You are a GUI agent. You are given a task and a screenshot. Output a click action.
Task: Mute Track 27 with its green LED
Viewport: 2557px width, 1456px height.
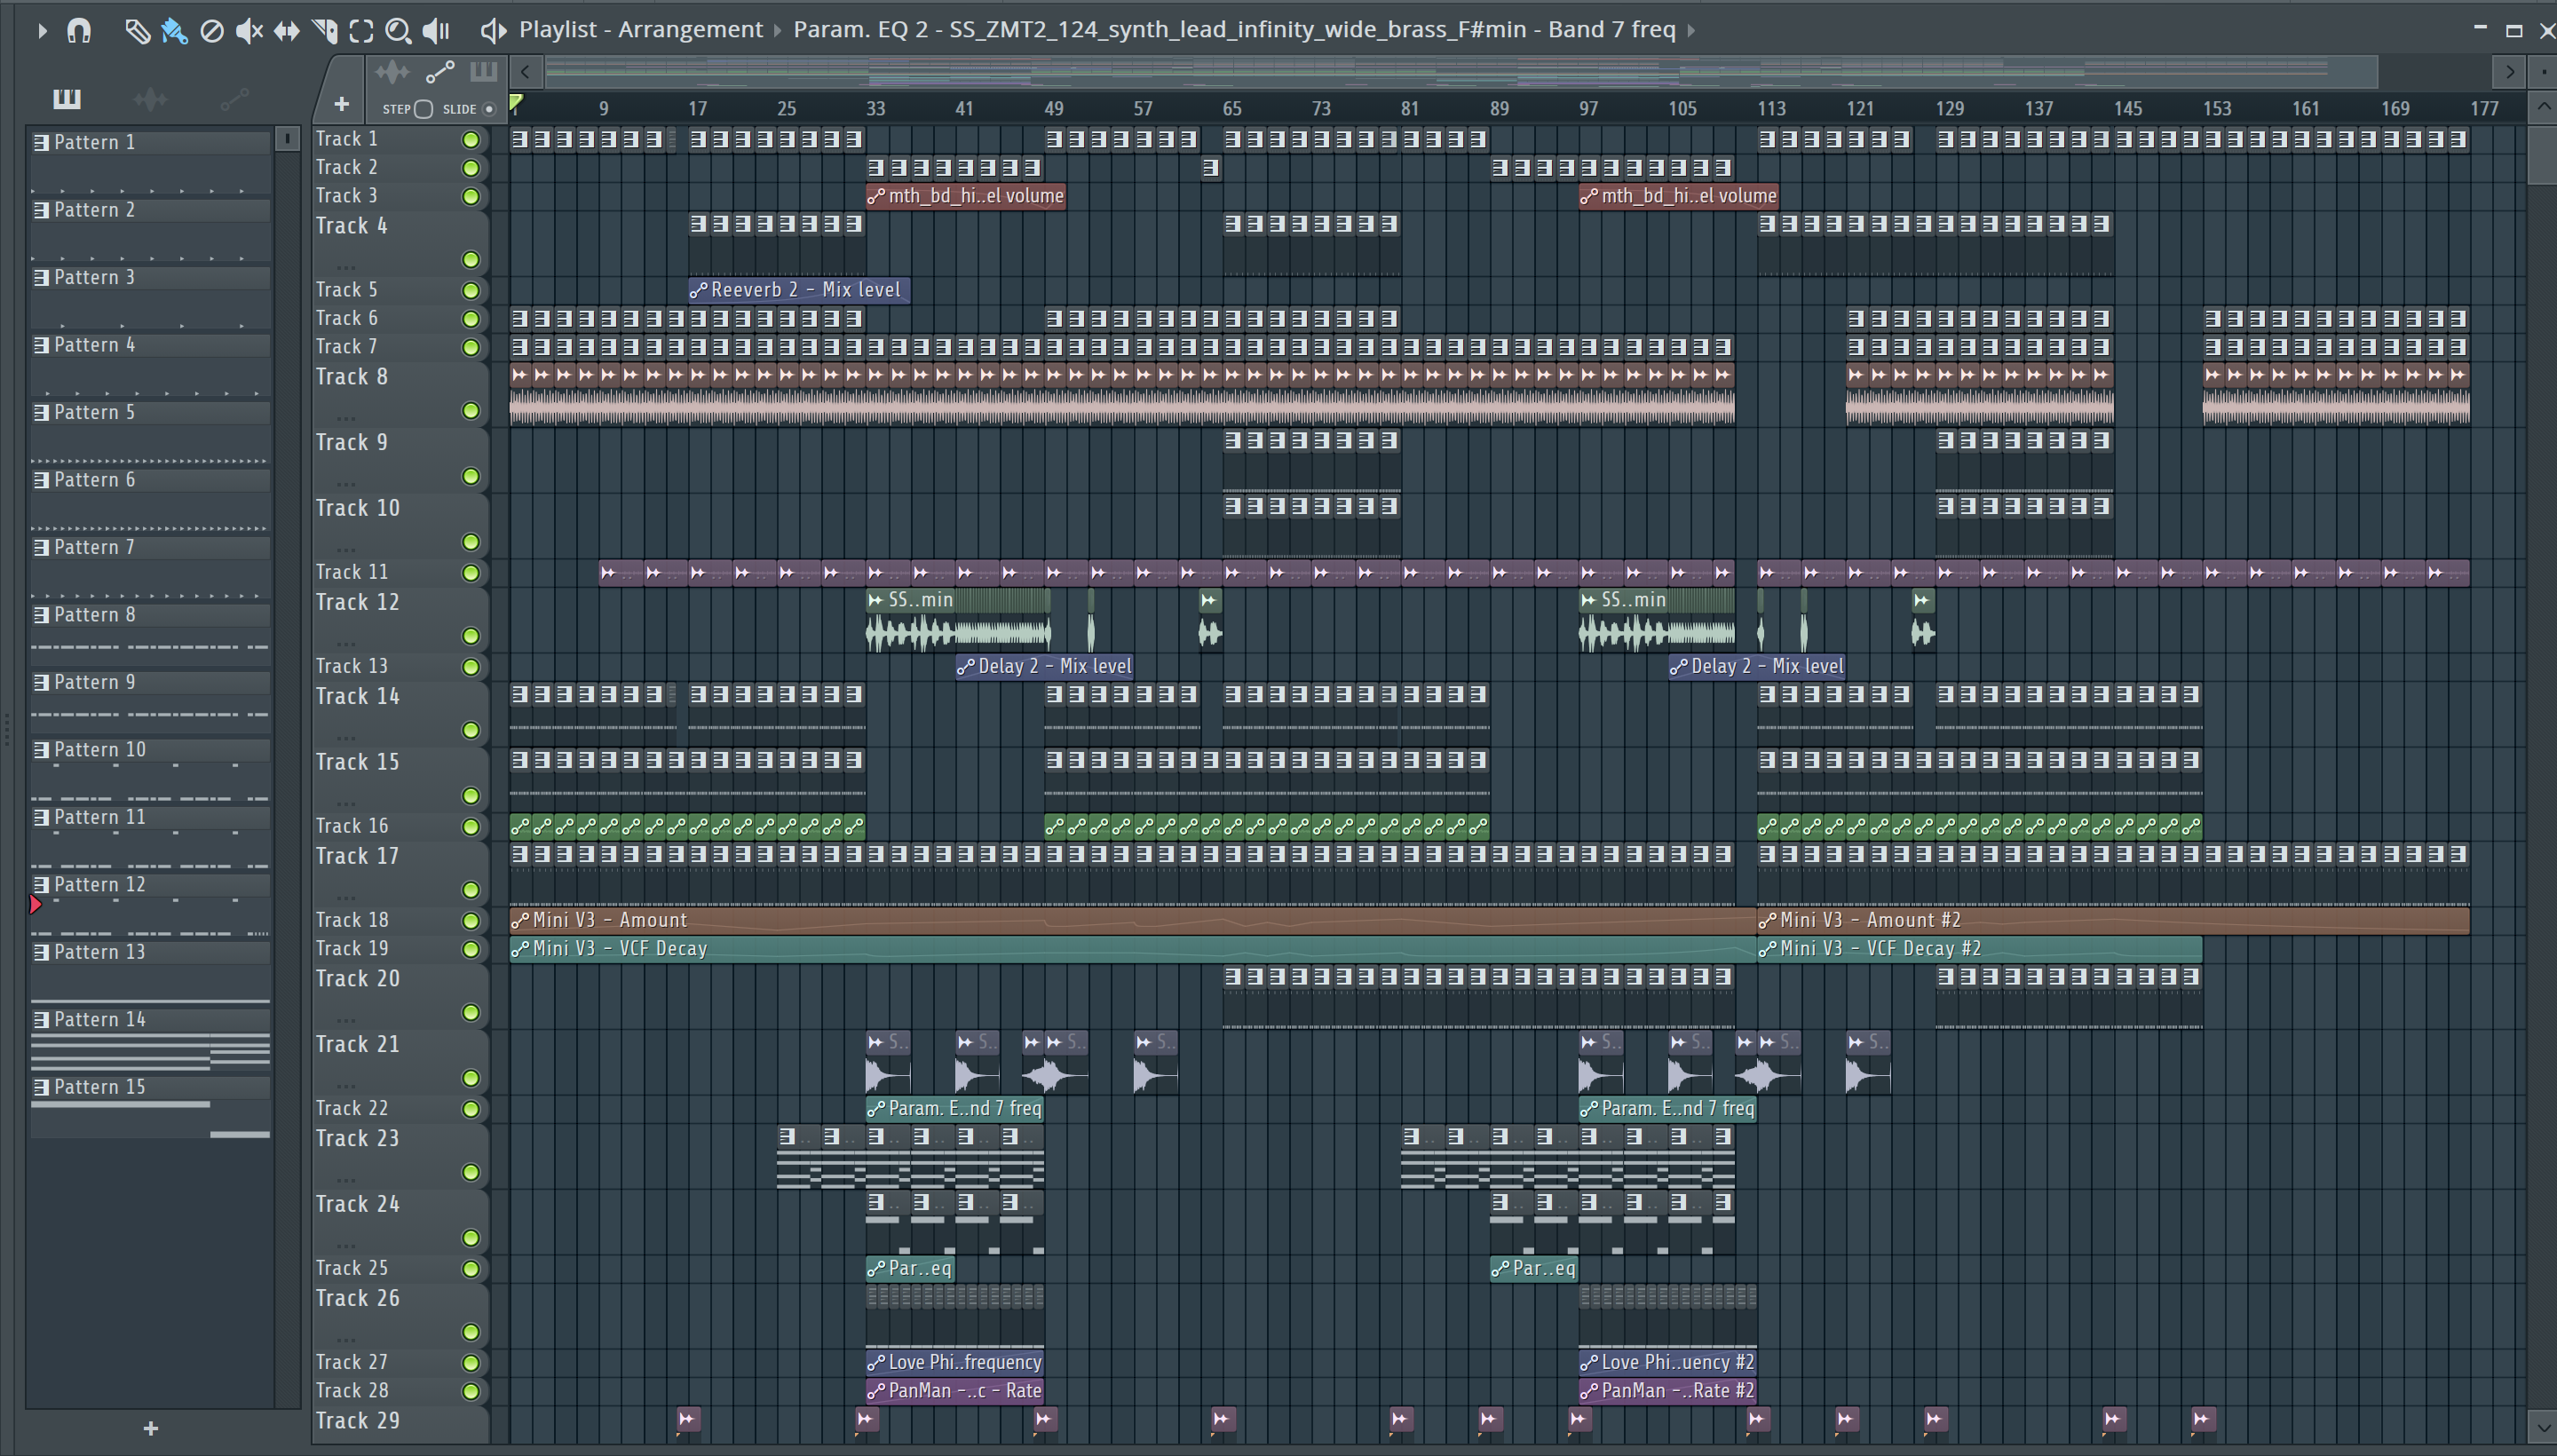tap(470, 1363)
